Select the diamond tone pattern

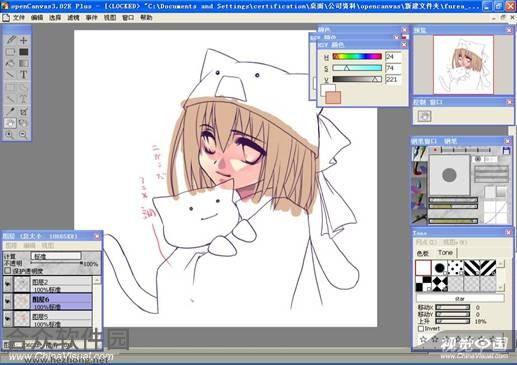point(439,284)
